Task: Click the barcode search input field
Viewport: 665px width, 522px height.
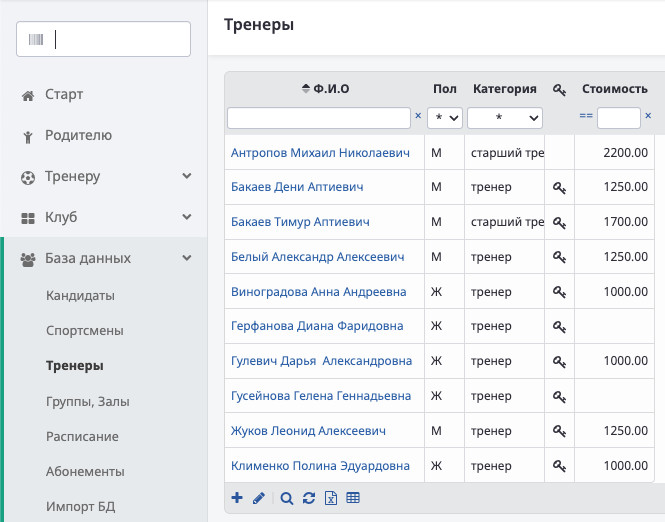Action: click(103, 39)
